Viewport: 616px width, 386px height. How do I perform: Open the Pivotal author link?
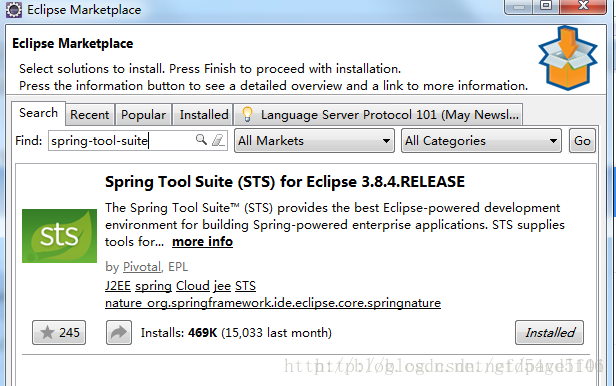pyautogui.click(x=142, y=267)
